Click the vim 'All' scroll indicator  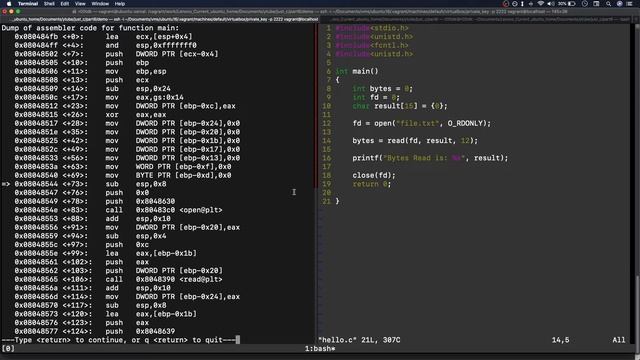[618, 340]
